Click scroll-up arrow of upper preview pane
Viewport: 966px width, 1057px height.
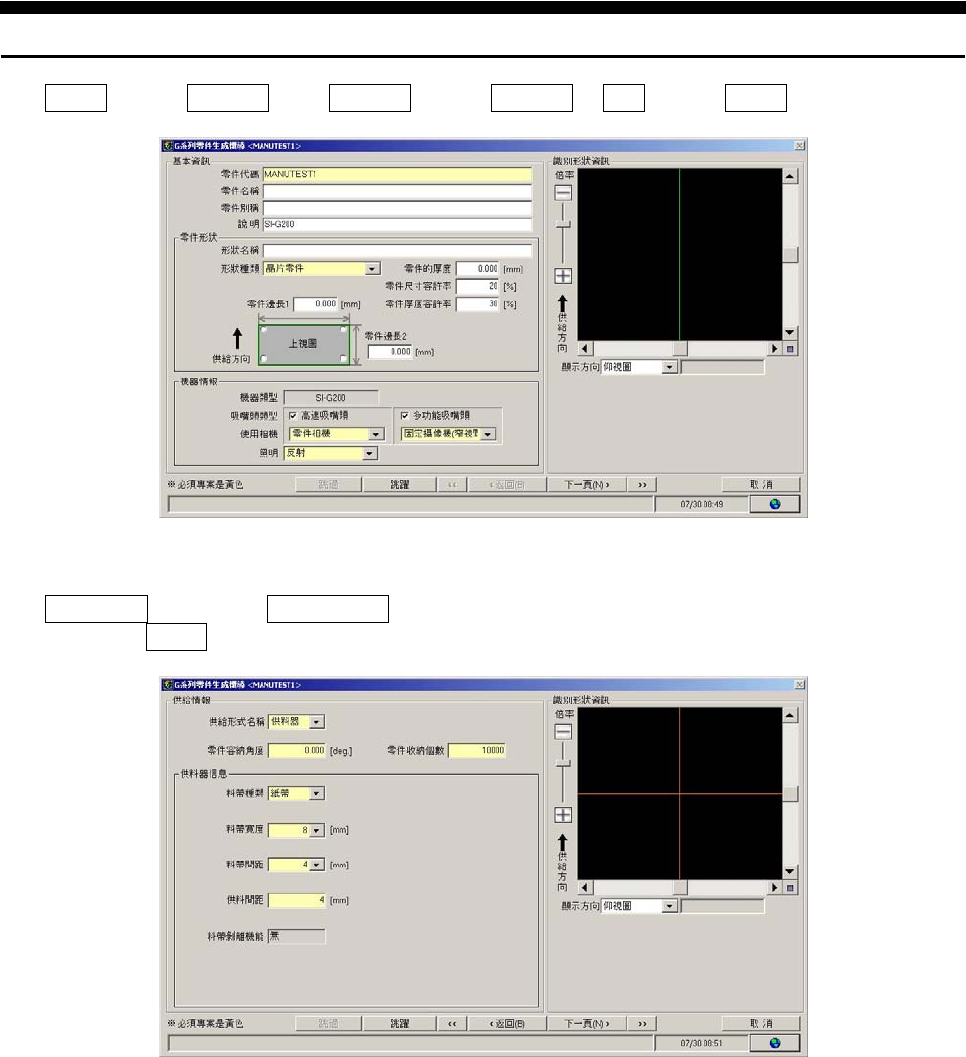790,176
